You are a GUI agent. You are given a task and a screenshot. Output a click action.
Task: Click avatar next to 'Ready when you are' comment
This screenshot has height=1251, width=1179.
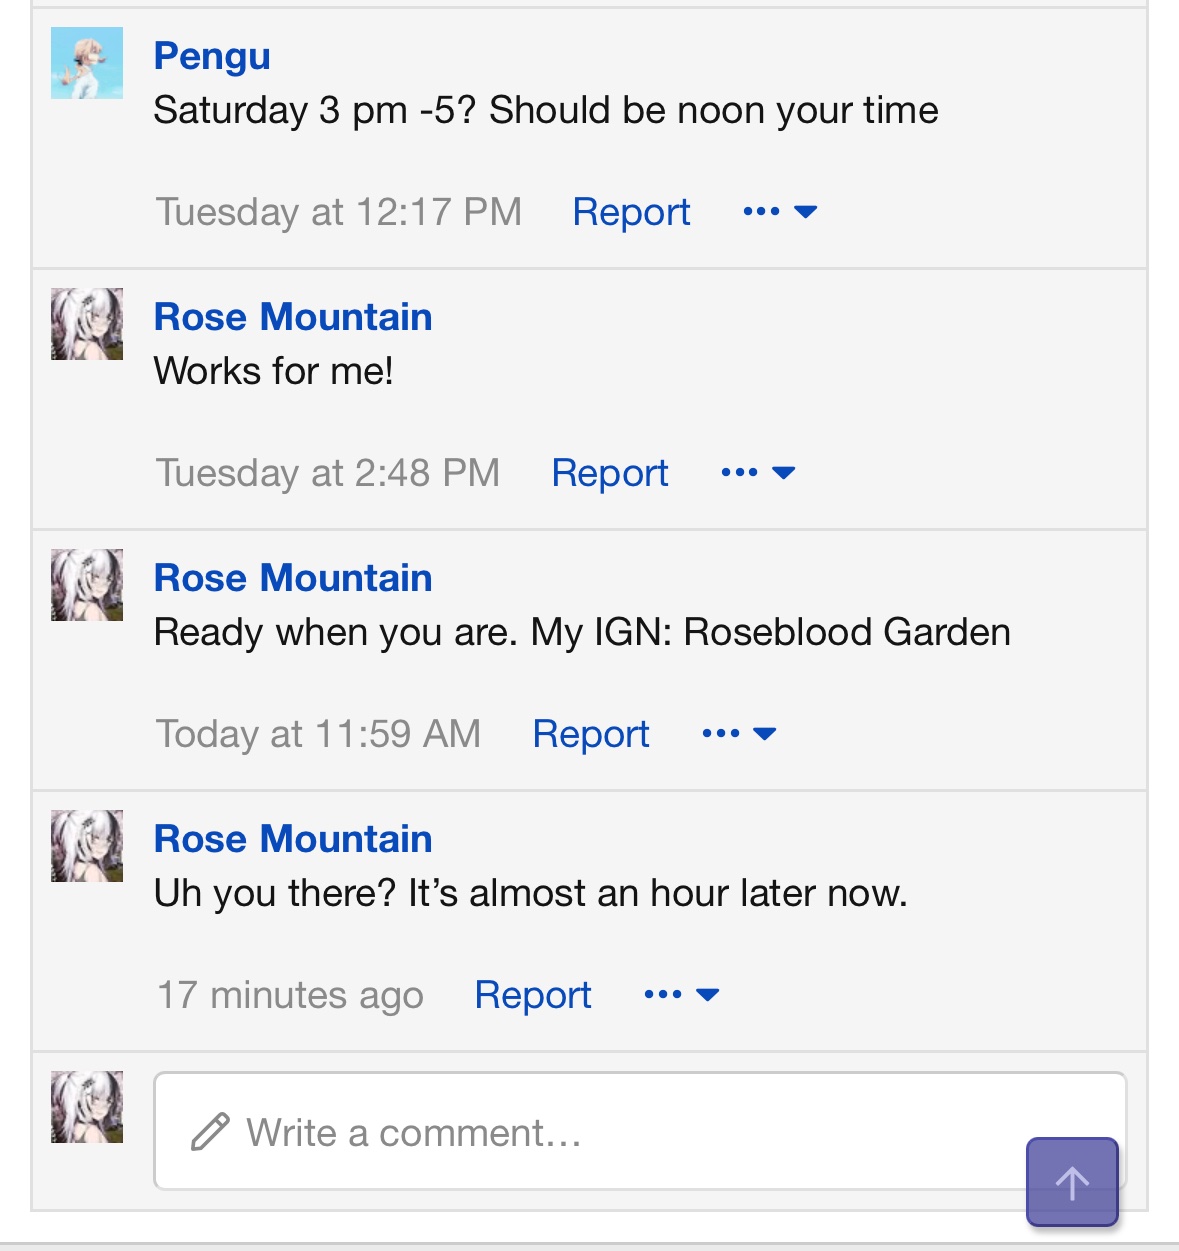pos(87,585)
